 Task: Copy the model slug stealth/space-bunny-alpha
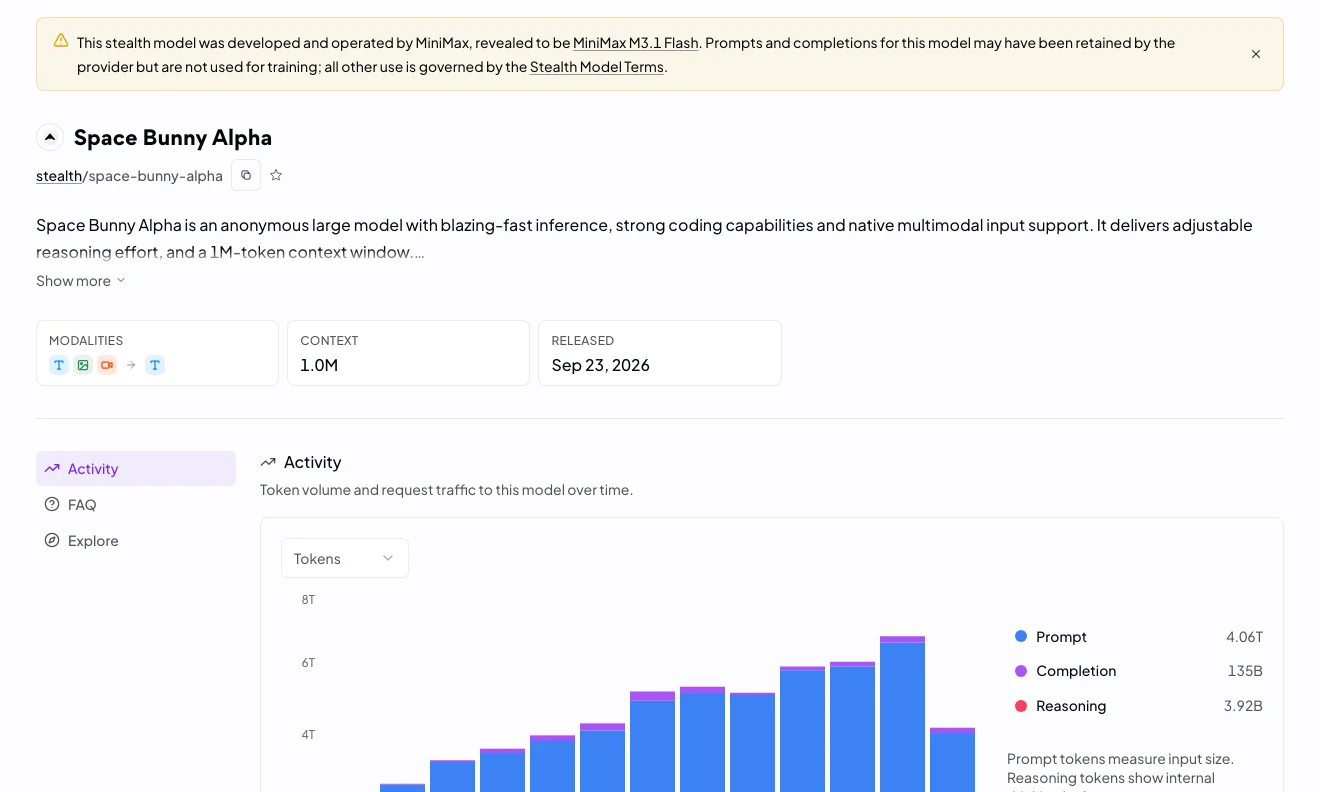click(x=246, y=175)
